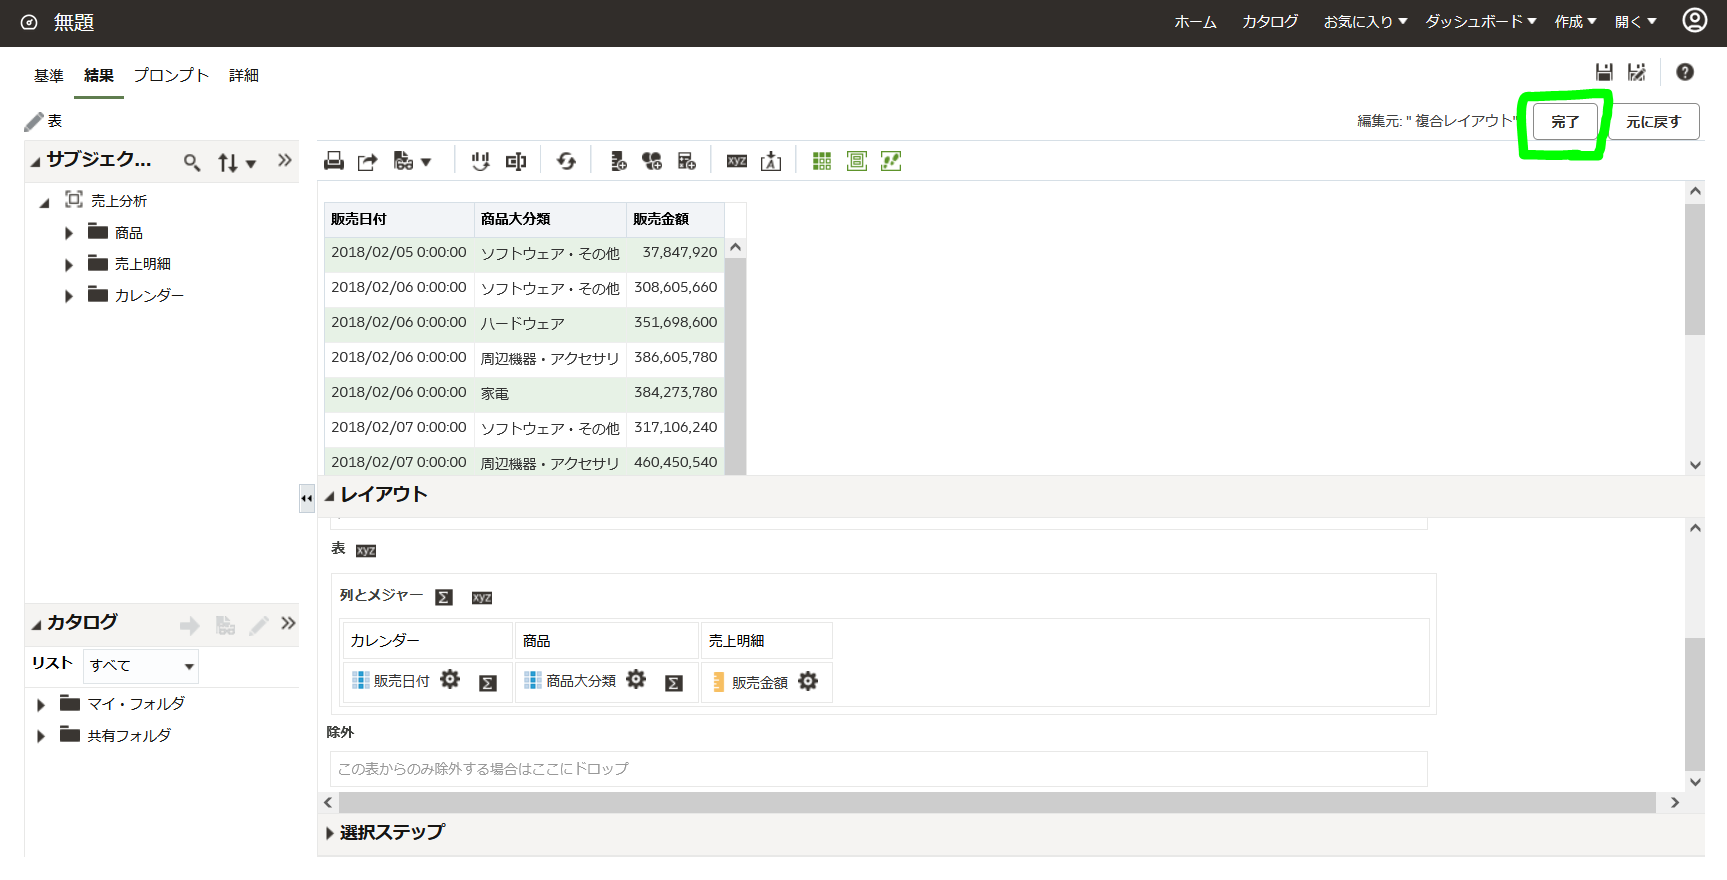Click the catalog pane more options chevron
Screen dimensions: 1727x880
(x=288, y=623)
